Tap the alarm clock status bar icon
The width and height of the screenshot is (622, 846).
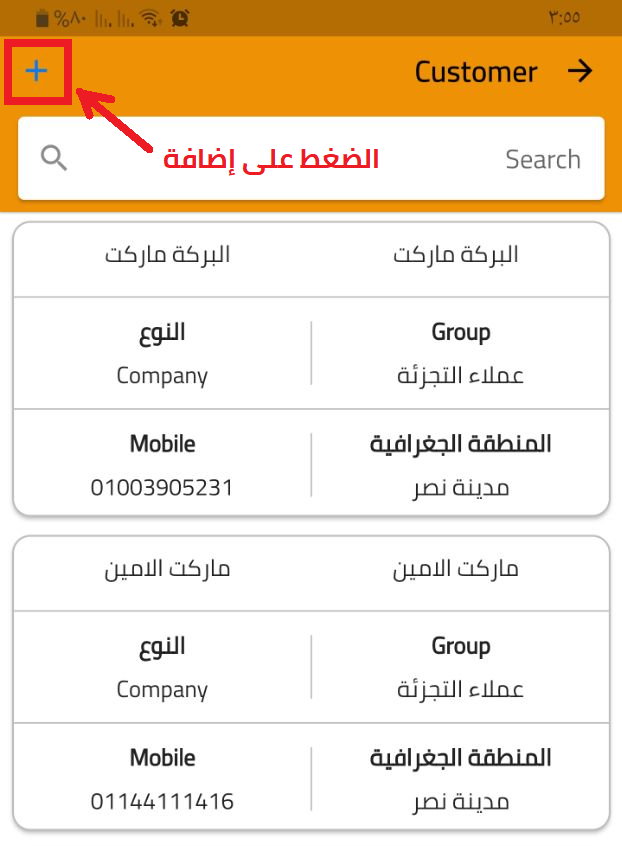180,18
